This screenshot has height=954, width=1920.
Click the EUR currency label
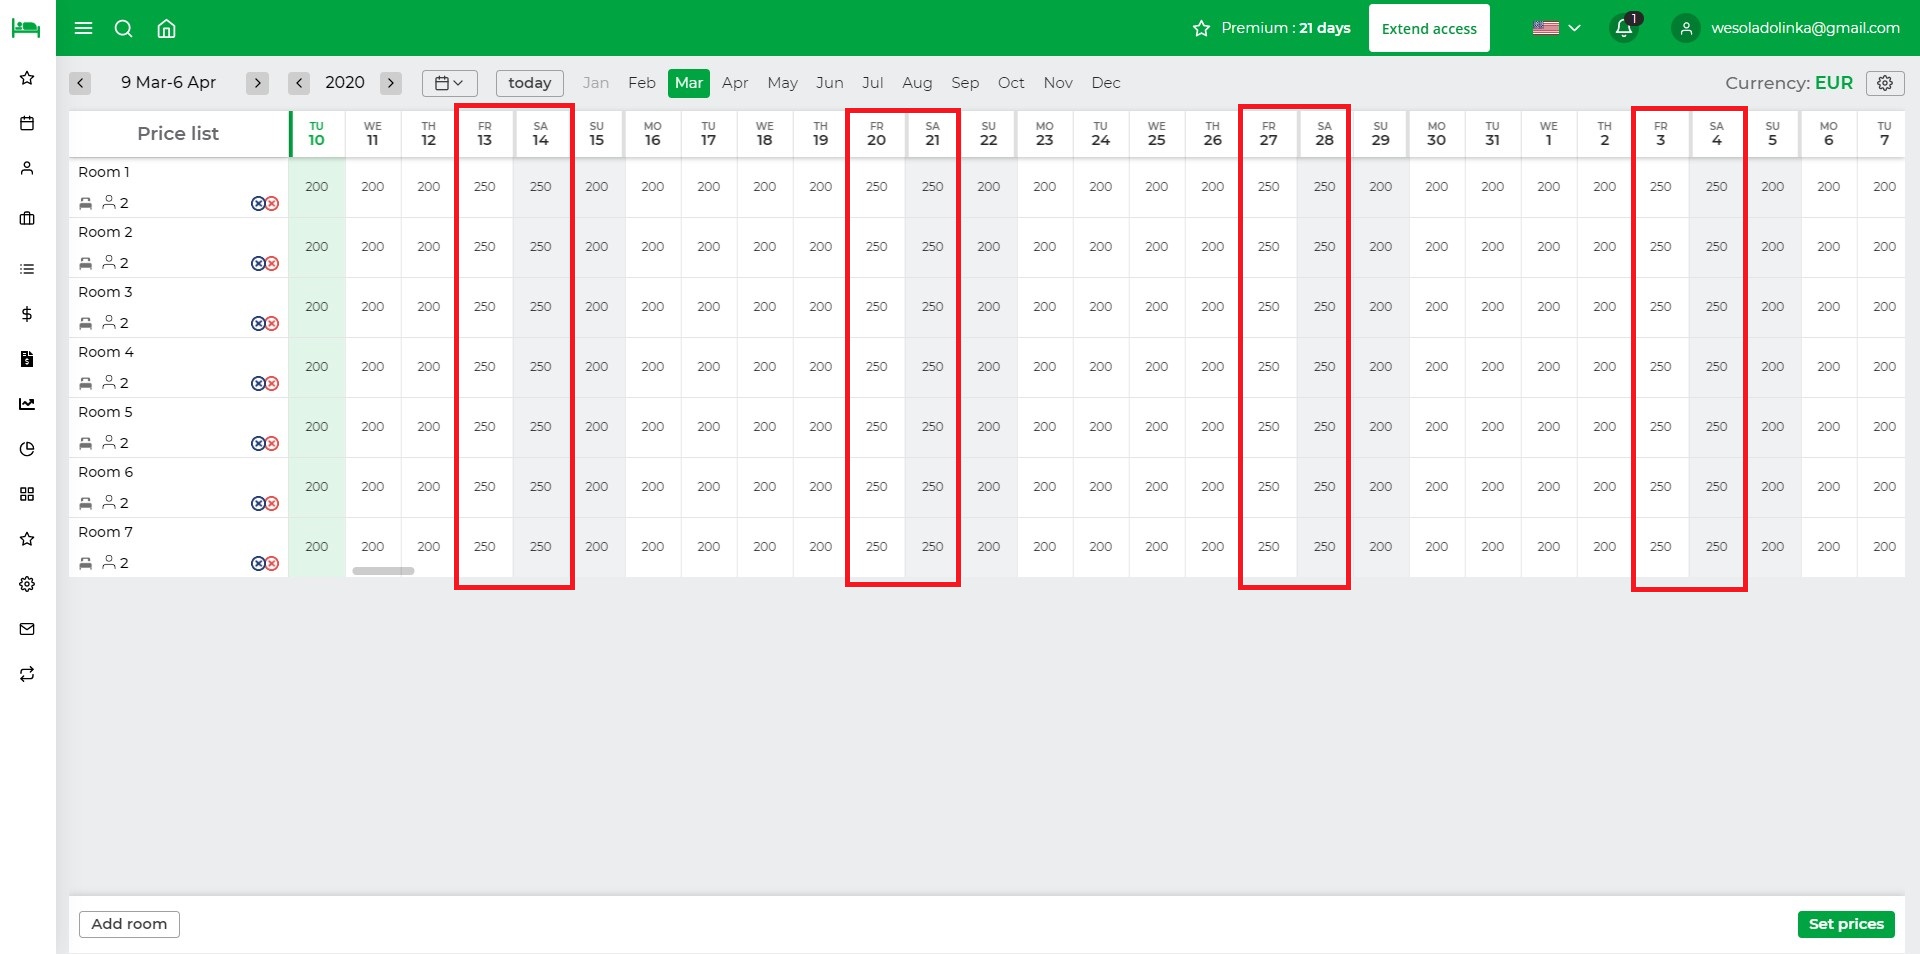point(1834,83)
